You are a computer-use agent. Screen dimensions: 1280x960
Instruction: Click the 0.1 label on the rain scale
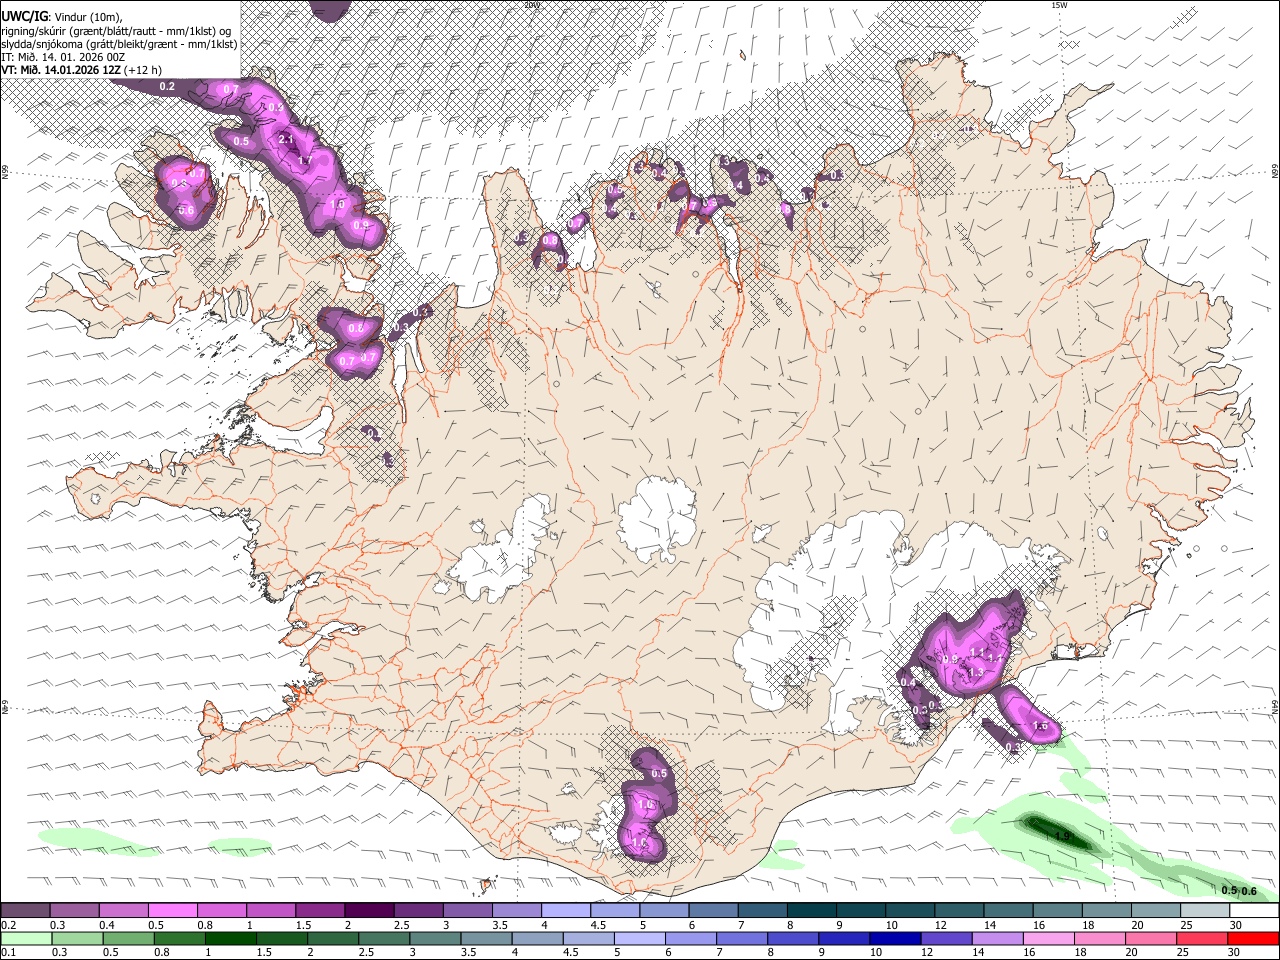pyautogui.click(x=6, y=952)
